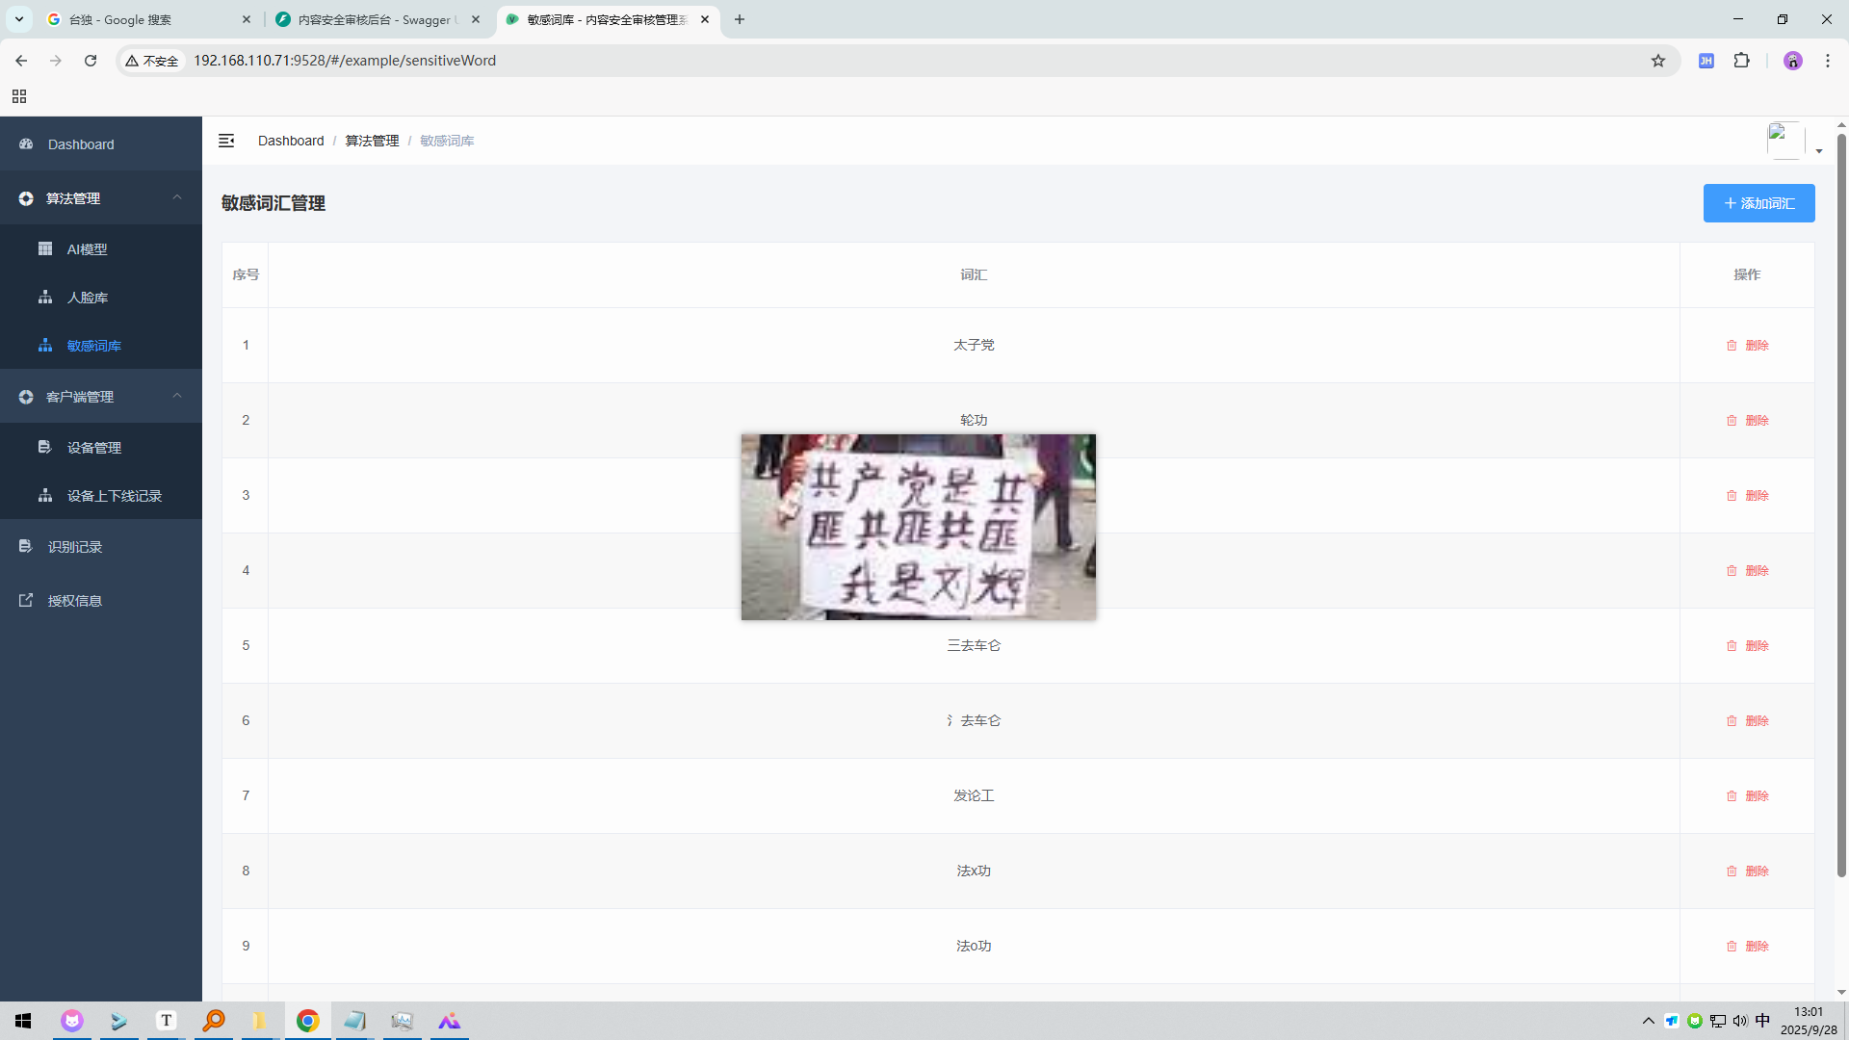Open the Chrome profile avatar icon
Viewport: 1849px width, 1040px height.
tap(1792, 61)
